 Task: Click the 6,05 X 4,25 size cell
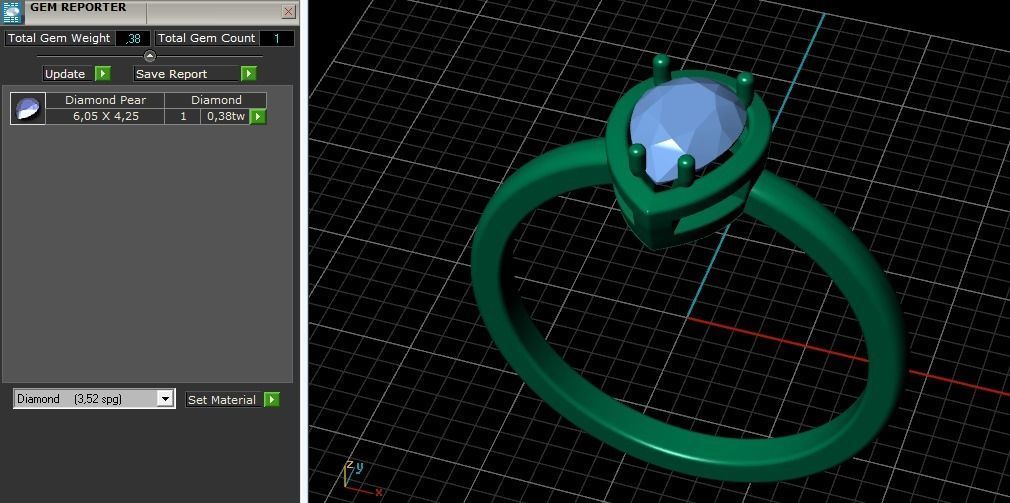105,117
